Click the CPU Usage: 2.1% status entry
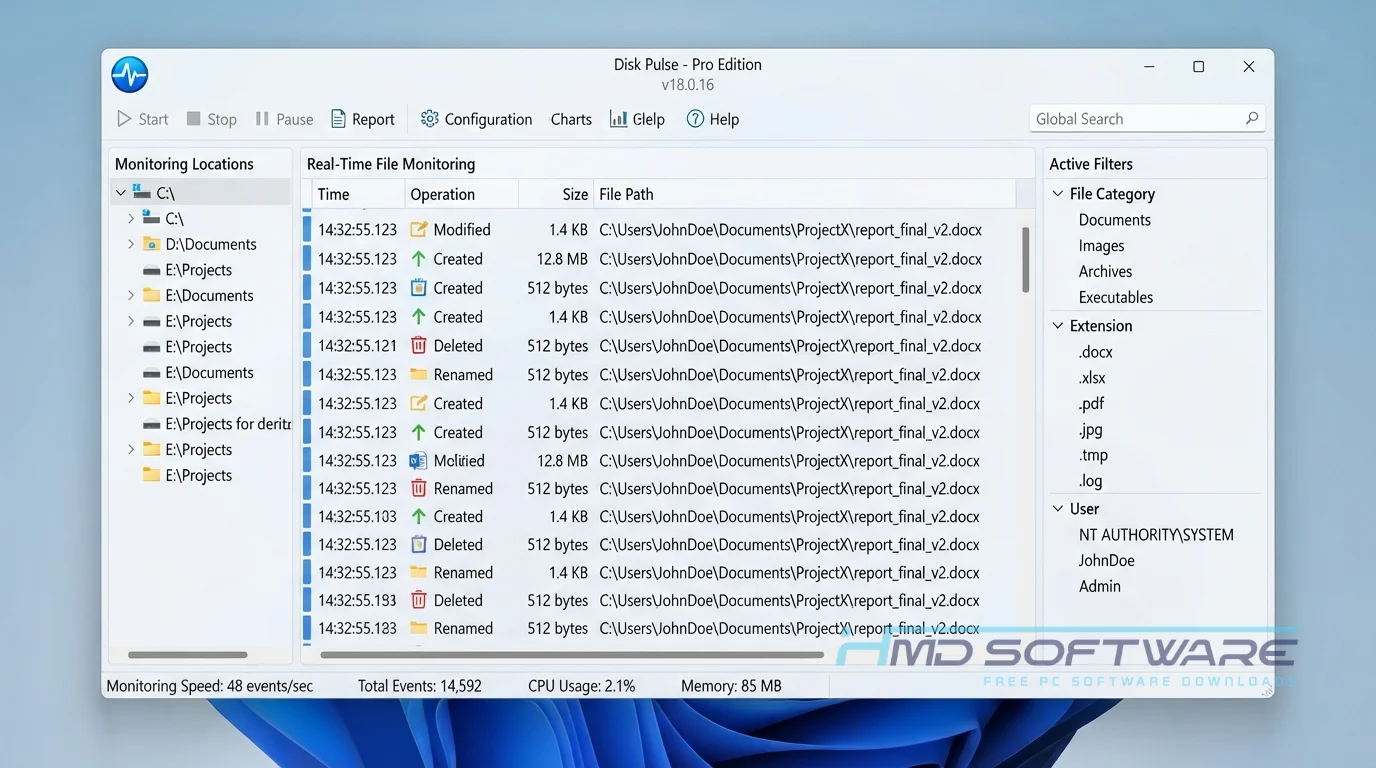This screenshot has height=768, width=1376. [x=582, y=686]
